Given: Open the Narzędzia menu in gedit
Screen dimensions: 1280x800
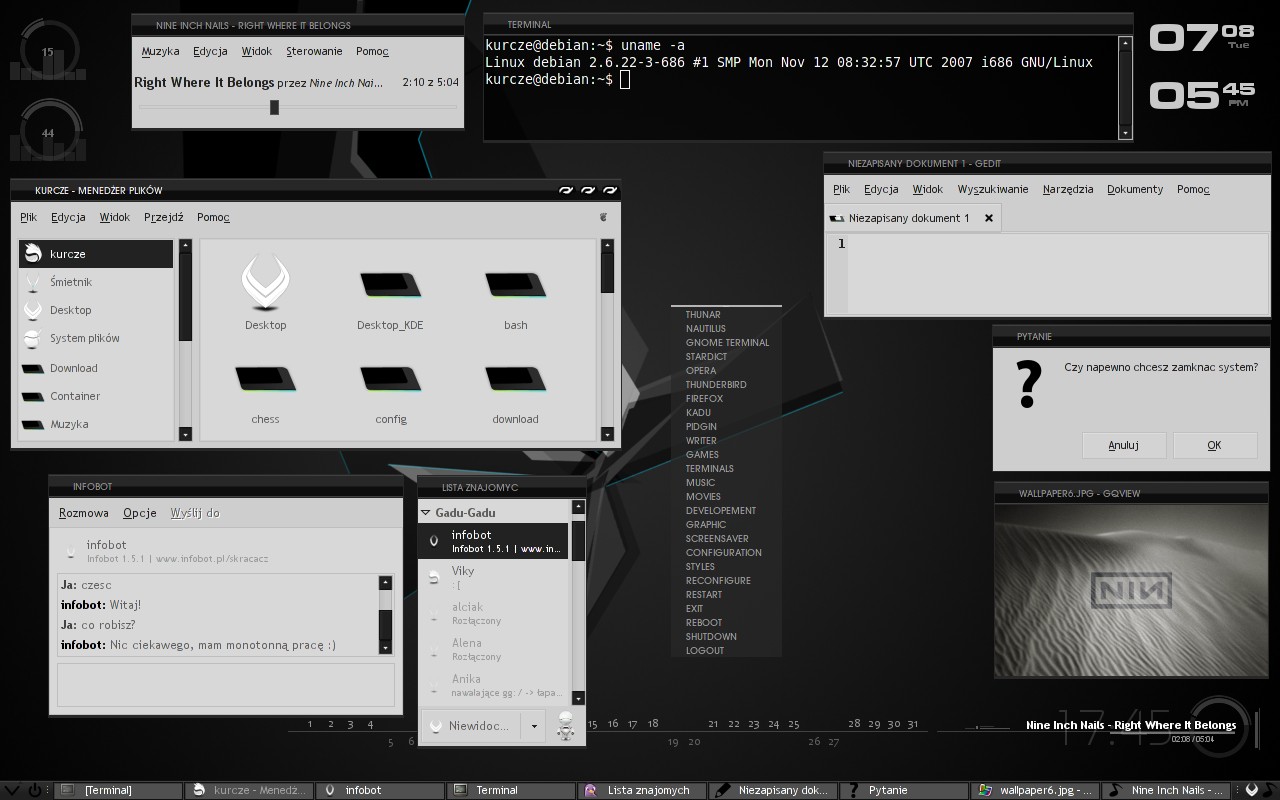Looking at the screenshot, I should point(1068,189).
